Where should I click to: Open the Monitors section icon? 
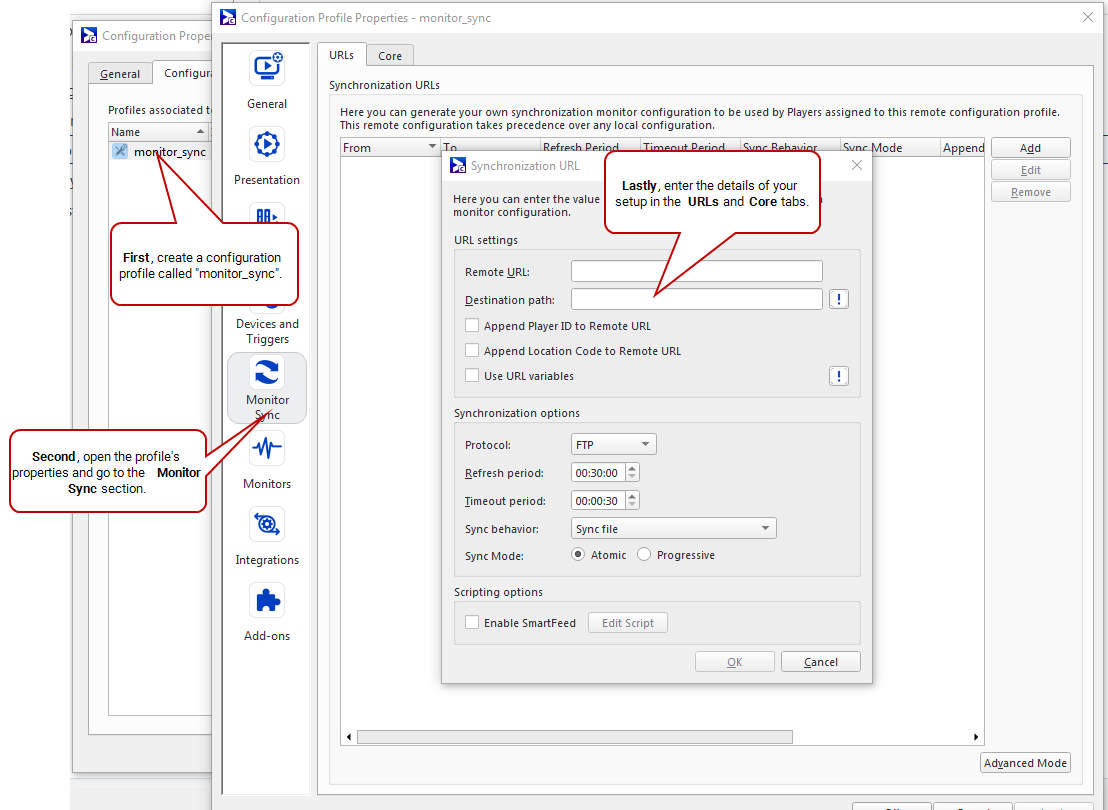267,449
